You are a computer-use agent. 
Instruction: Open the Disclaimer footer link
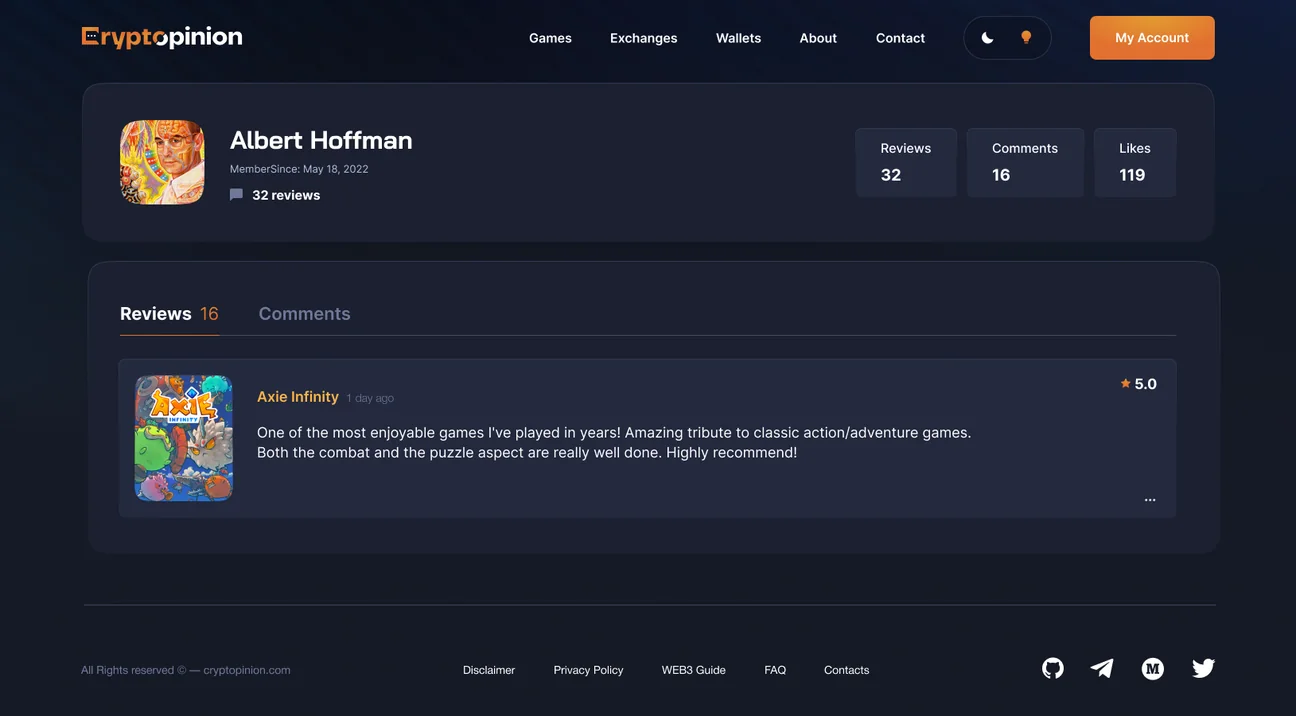(489, 670)
